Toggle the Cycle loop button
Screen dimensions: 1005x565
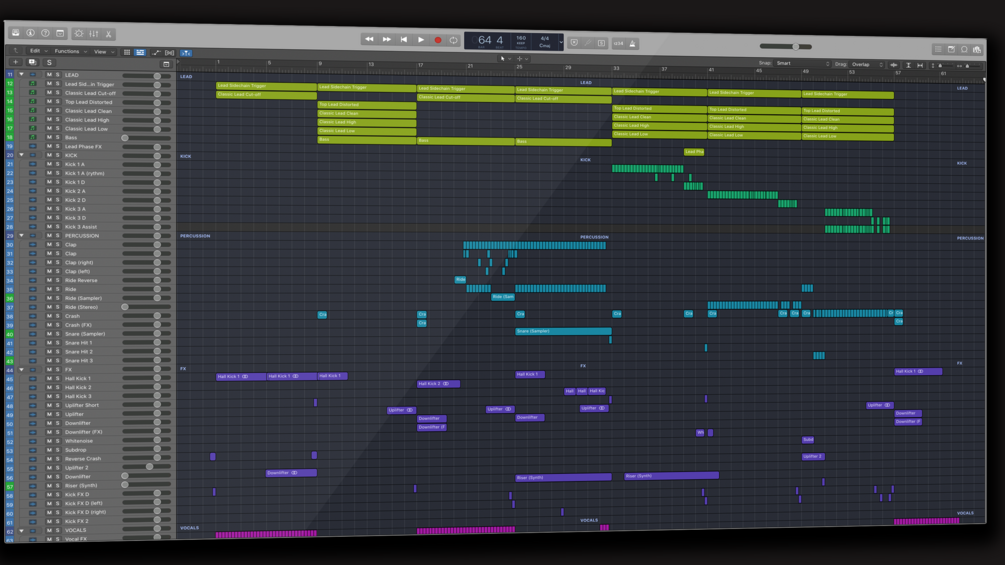(454, 40)
